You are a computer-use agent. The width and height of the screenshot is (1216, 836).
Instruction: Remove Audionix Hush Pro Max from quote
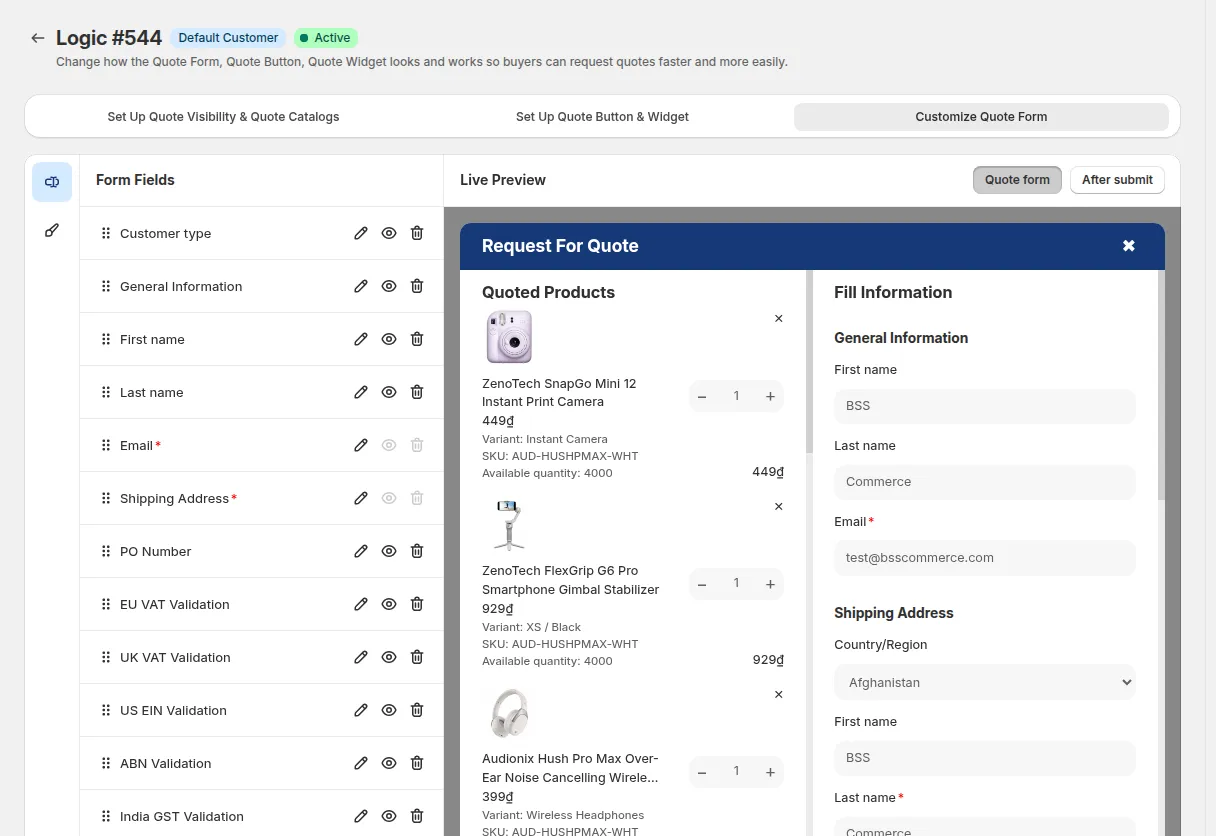pos(779,694)
